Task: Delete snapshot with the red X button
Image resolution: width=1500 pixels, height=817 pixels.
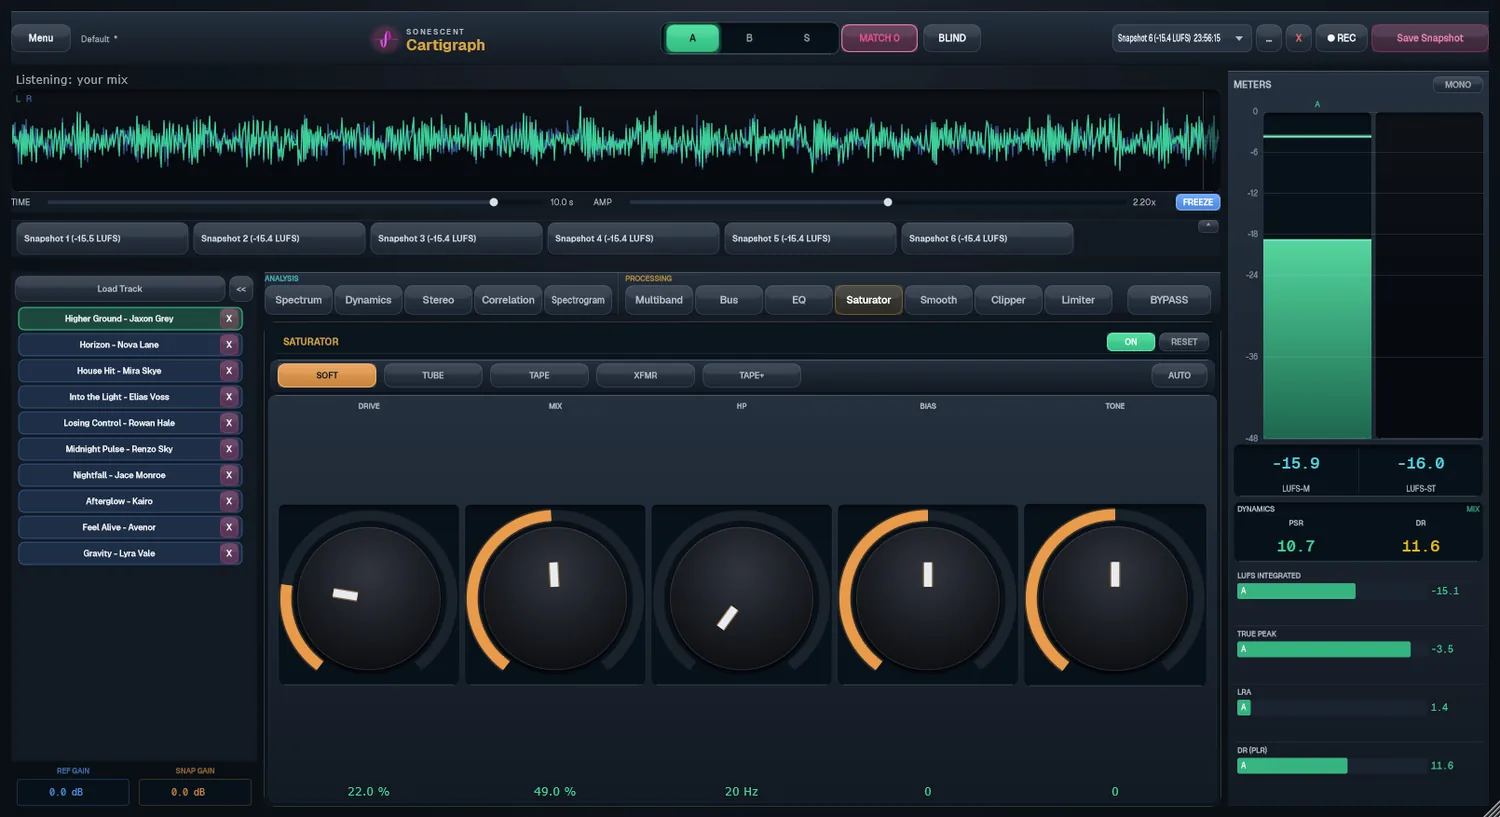Action: pyautogui.click(x=1298, y=38)
